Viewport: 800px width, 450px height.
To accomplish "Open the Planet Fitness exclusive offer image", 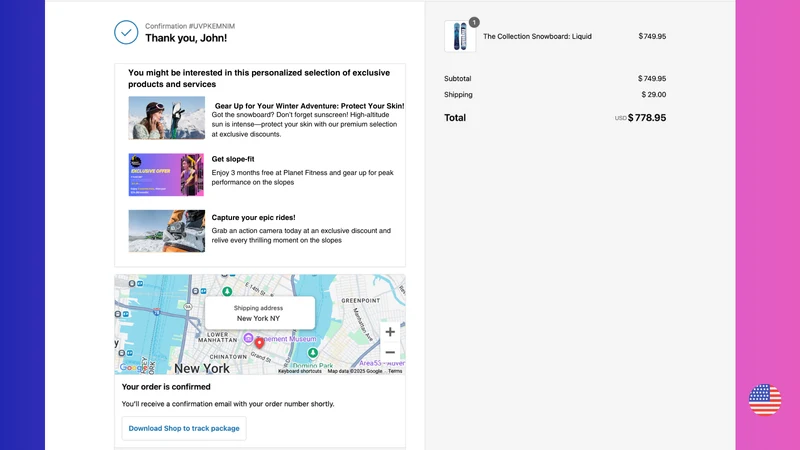I will pyautogui.click(x=166, y=174).
